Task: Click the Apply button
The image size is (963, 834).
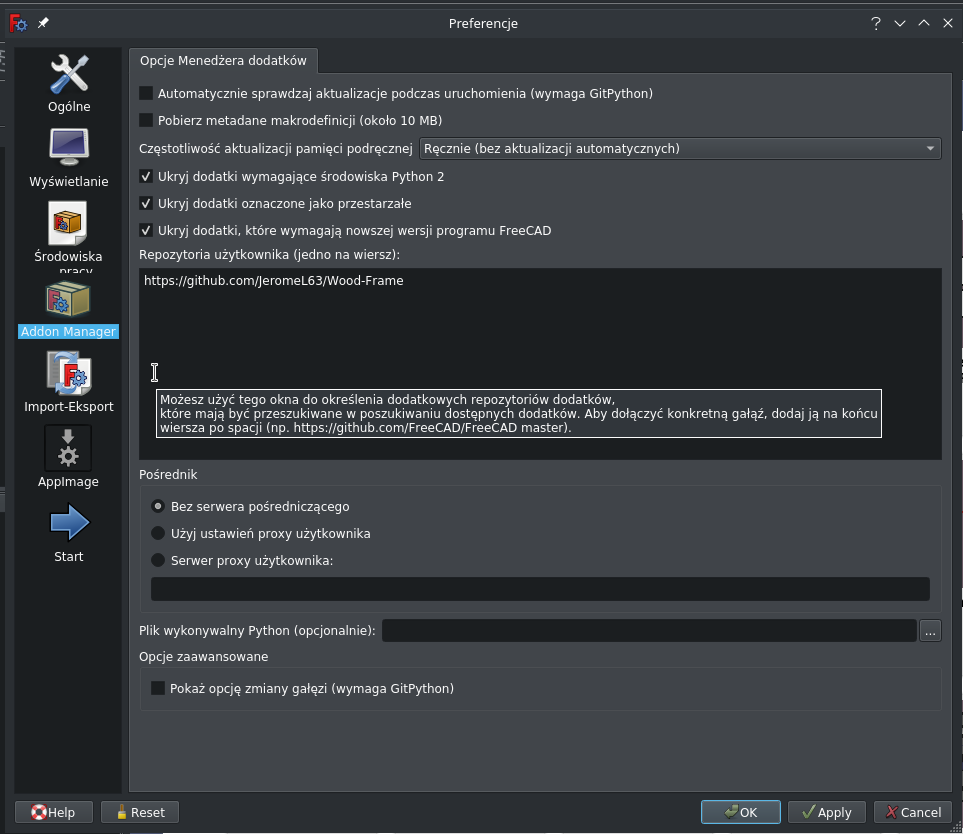Action: (826, 812)
